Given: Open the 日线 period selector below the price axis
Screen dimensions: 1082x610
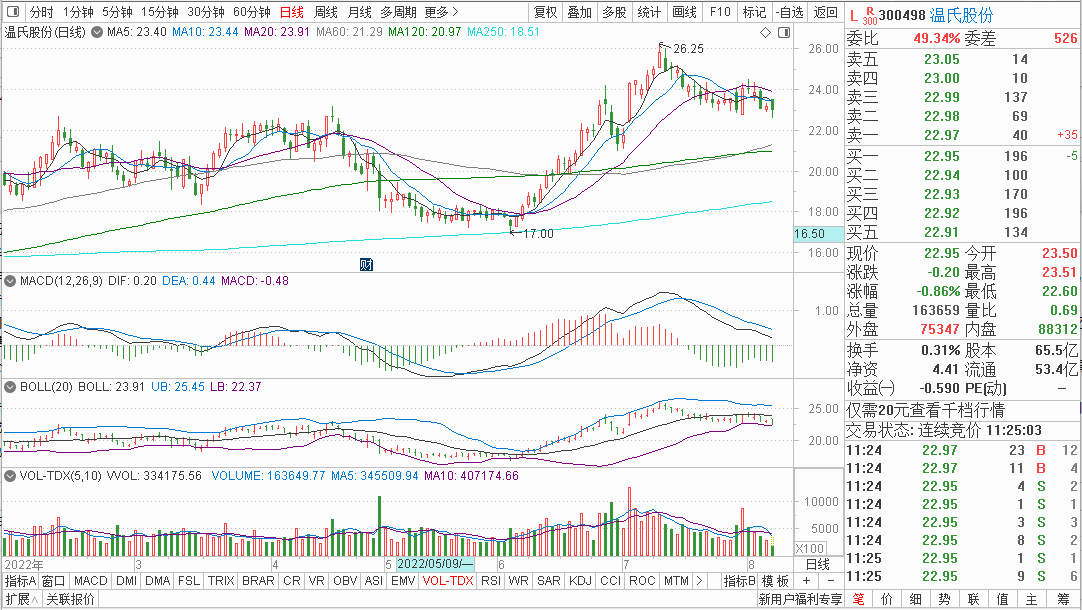Looking at the screenshot, I should [818, 564].
